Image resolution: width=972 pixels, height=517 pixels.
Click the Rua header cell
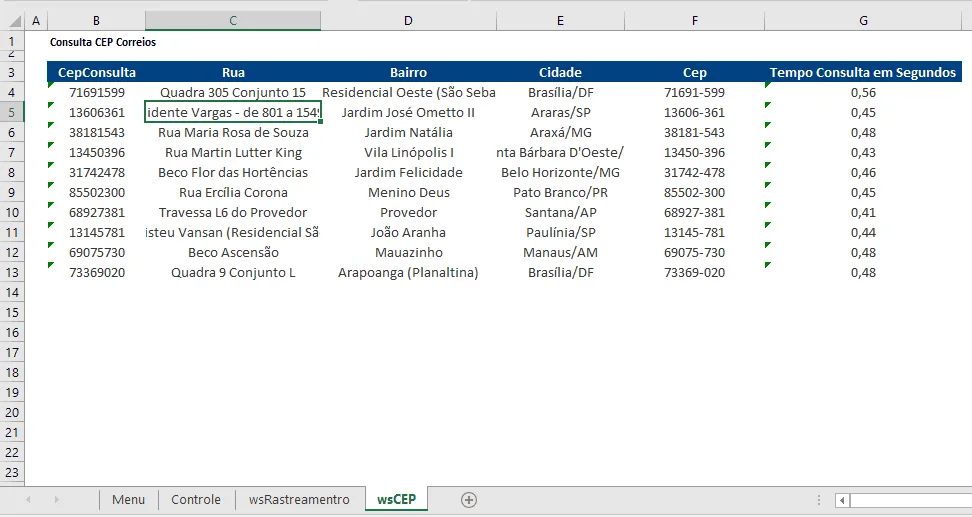coord(233,72)
